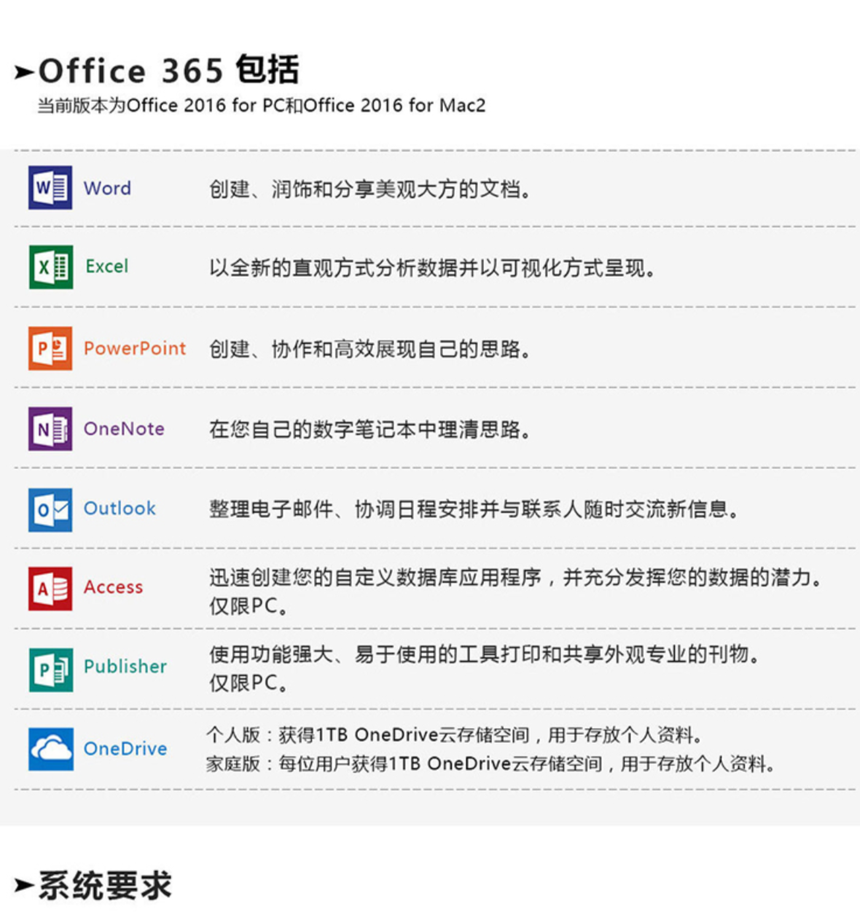Click the '当前版本为Office 2016 for PC' subtitle
Screen dimensions: 860x912
262,105
